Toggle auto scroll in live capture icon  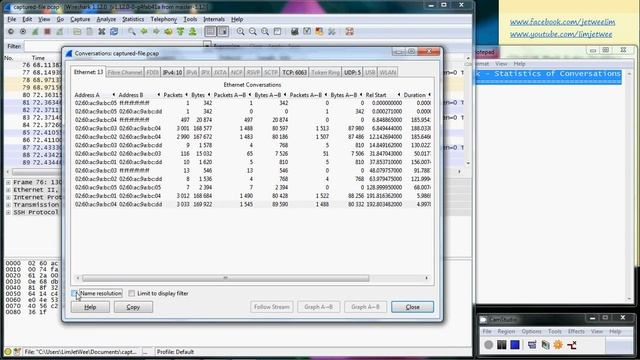(223, 31)
